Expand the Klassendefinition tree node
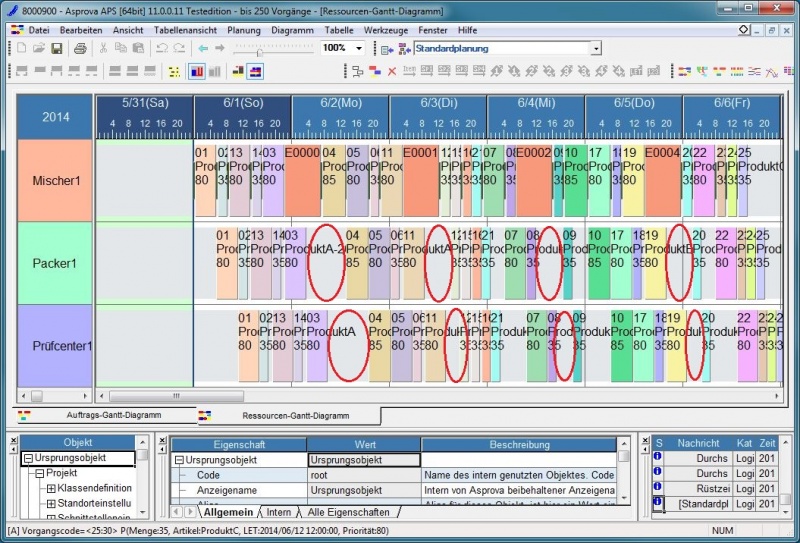Viewport: 800px width, 543px height. point(51,488)
